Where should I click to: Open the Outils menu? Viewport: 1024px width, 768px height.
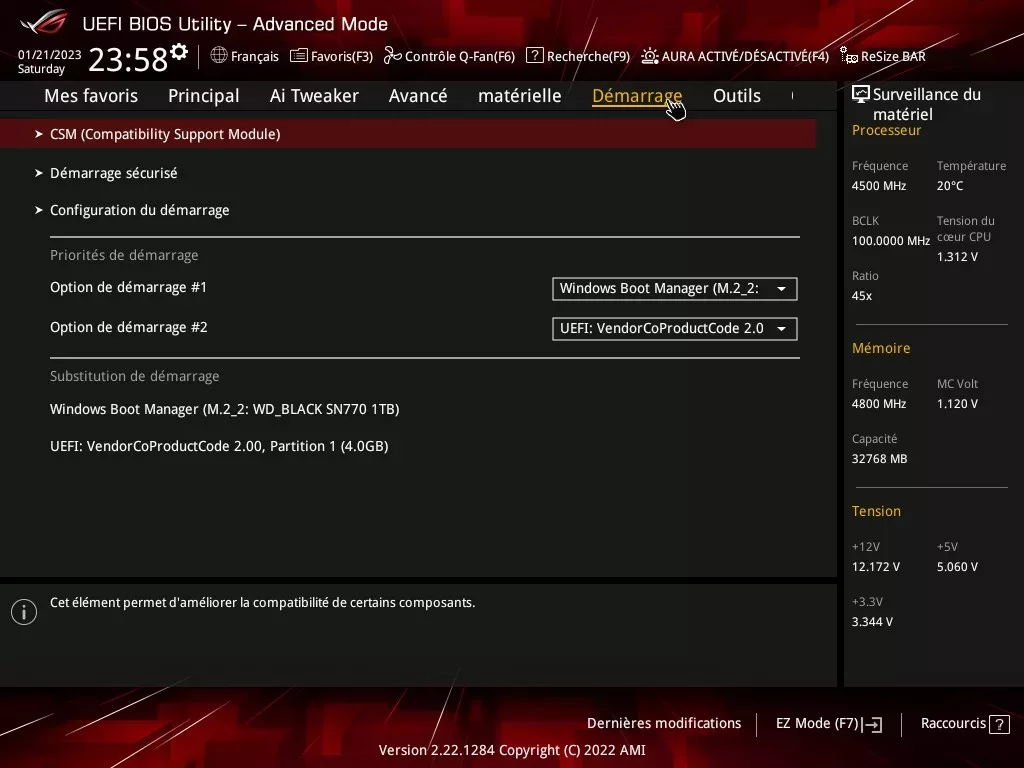click(737, 95)
